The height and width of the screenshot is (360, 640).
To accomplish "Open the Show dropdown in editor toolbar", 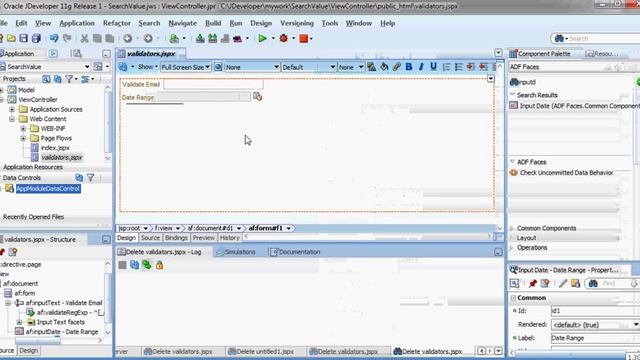I will tap(148, 67).
